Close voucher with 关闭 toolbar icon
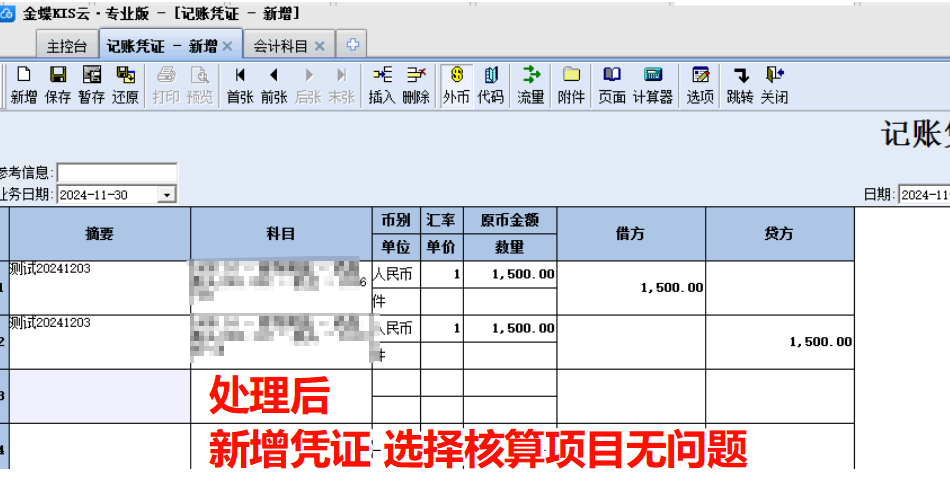Viewport: 950px width, 482px height. point(774,85)
